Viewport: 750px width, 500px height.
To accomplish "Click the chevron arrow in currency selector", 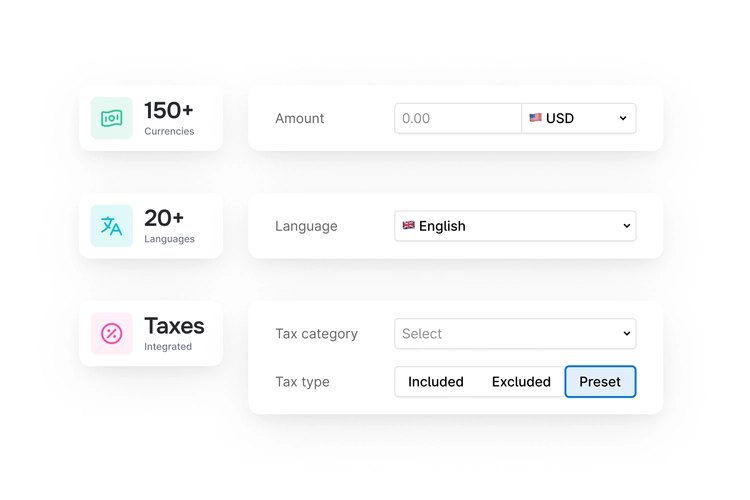I will [623, 118].
